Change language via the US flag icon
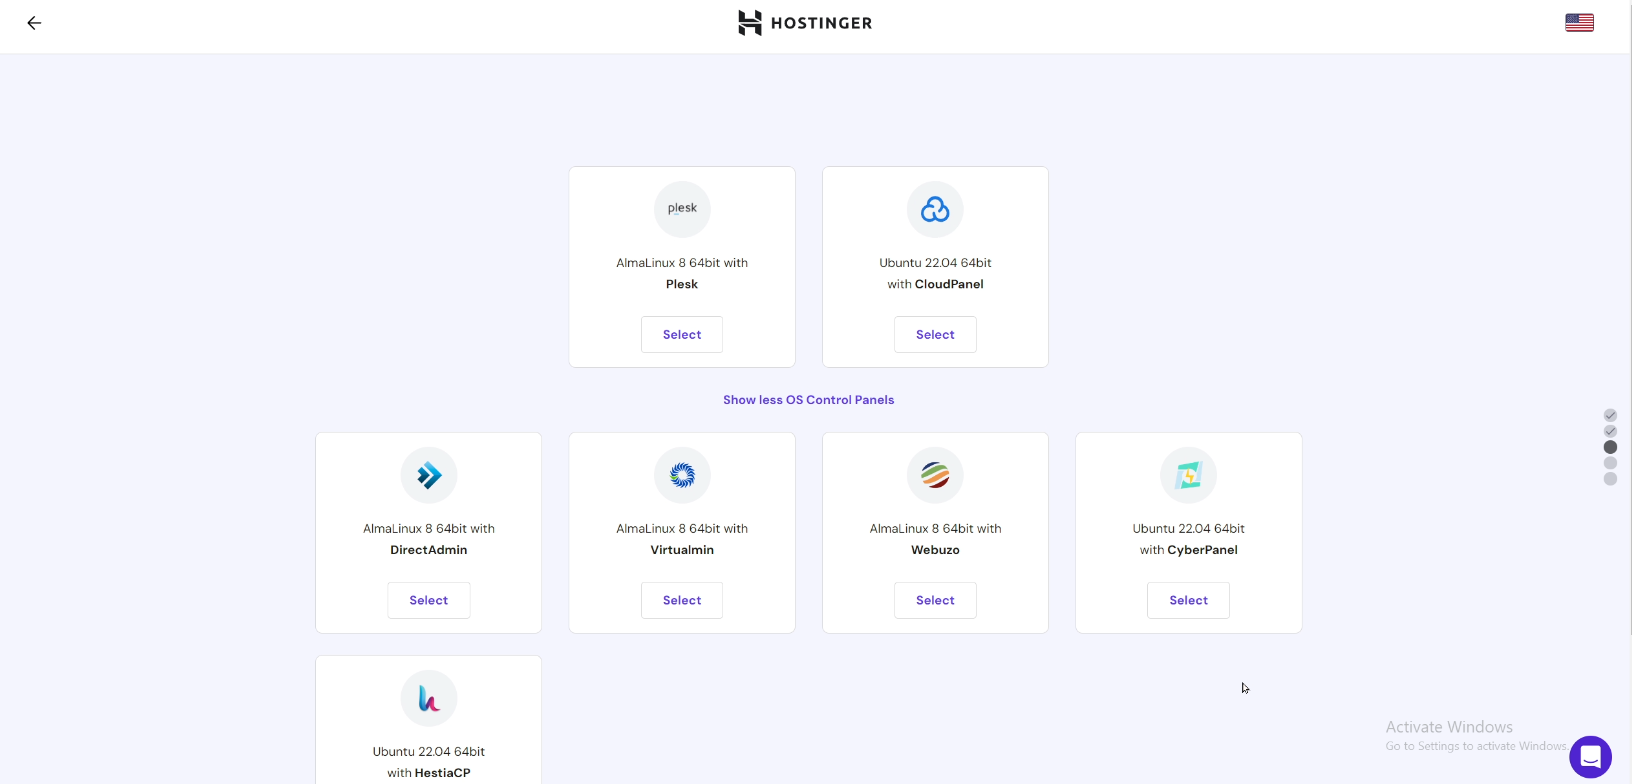1632x784 pixels. [x=1579, y=23]
